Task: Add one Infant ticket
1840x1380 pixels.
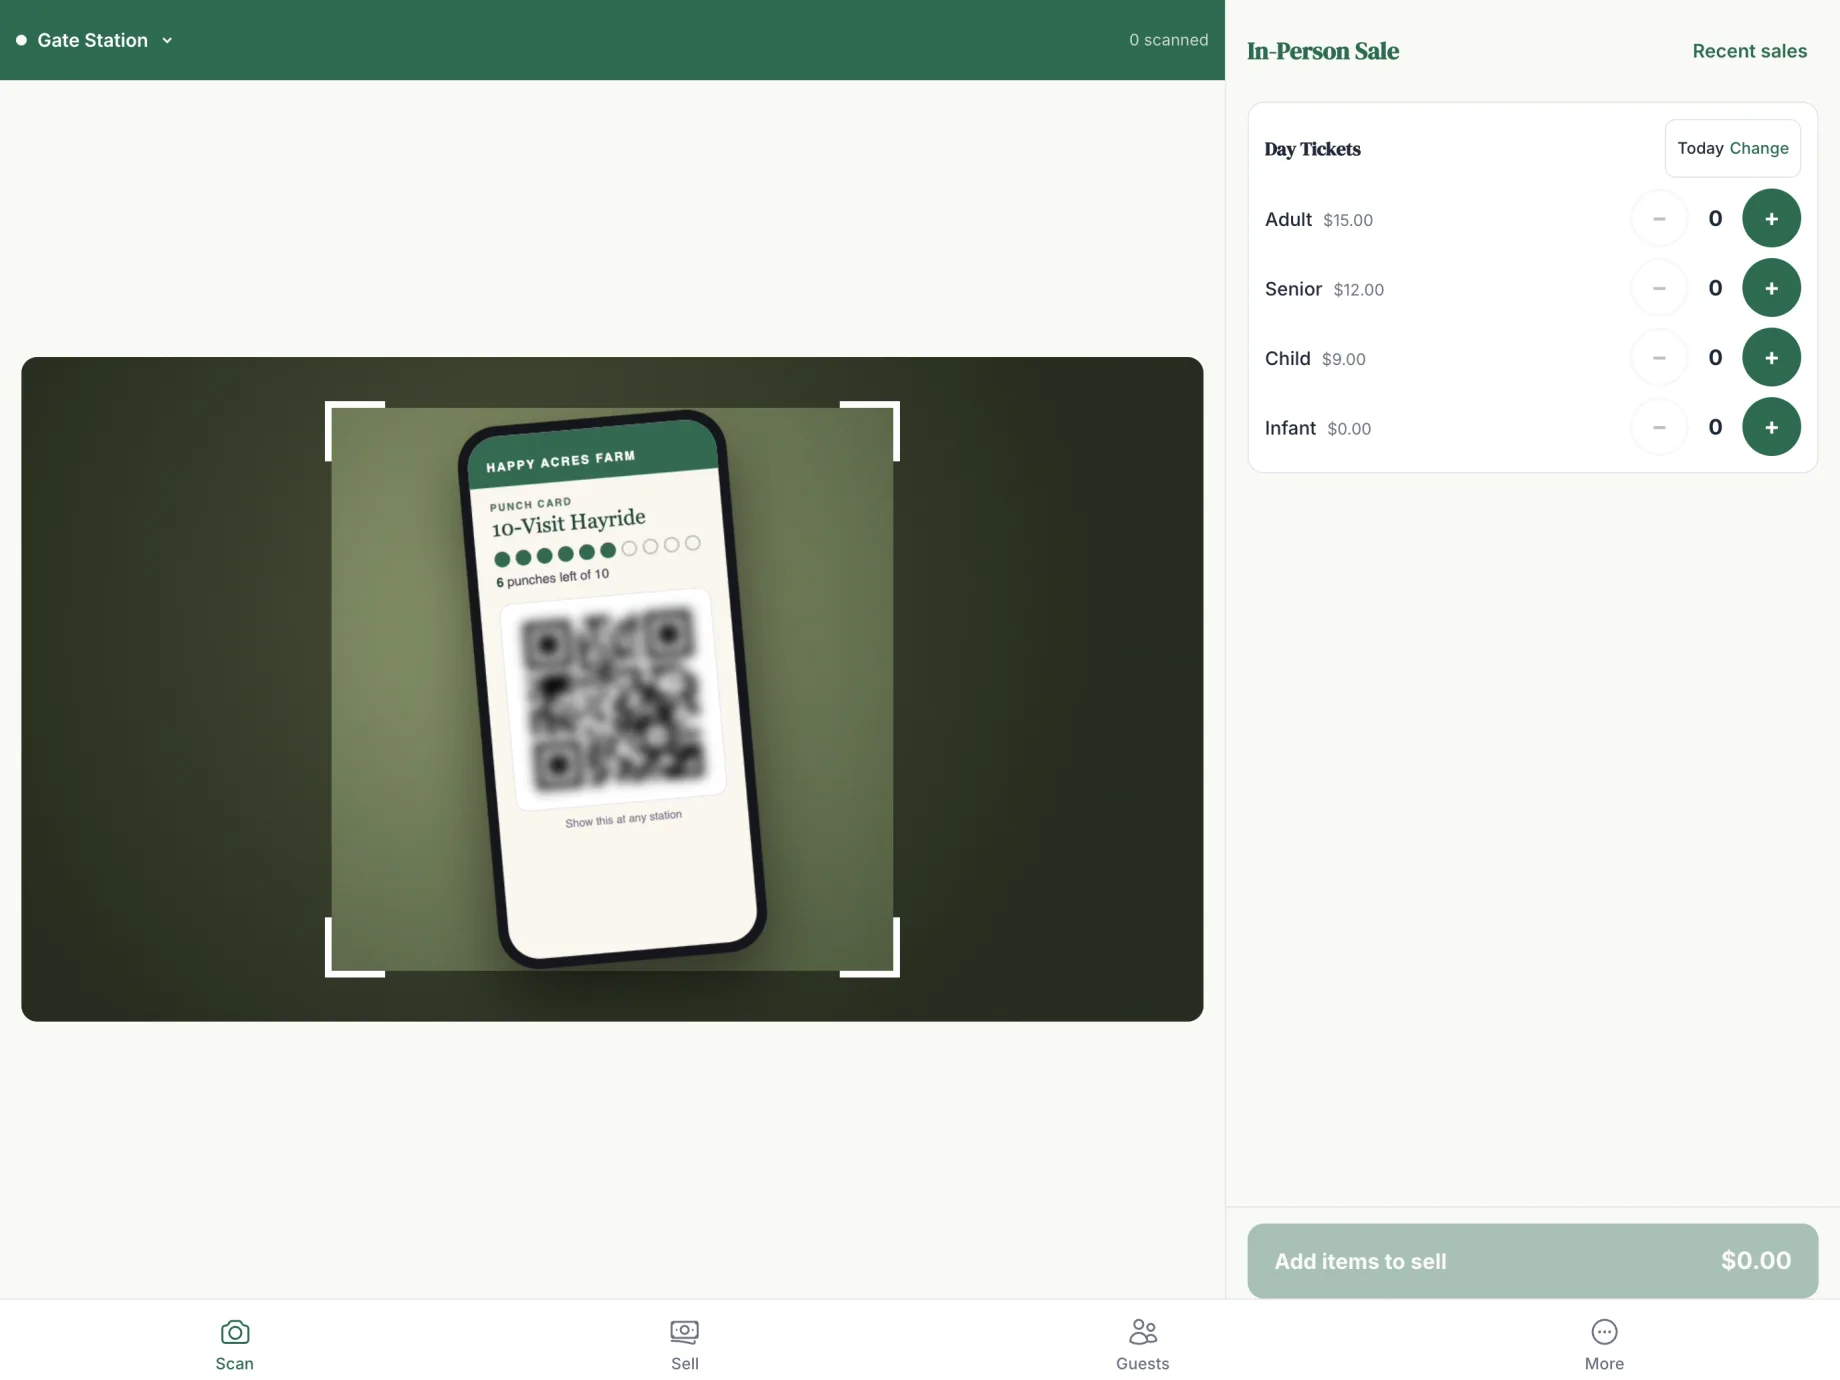Action: tap(1771, 427)
